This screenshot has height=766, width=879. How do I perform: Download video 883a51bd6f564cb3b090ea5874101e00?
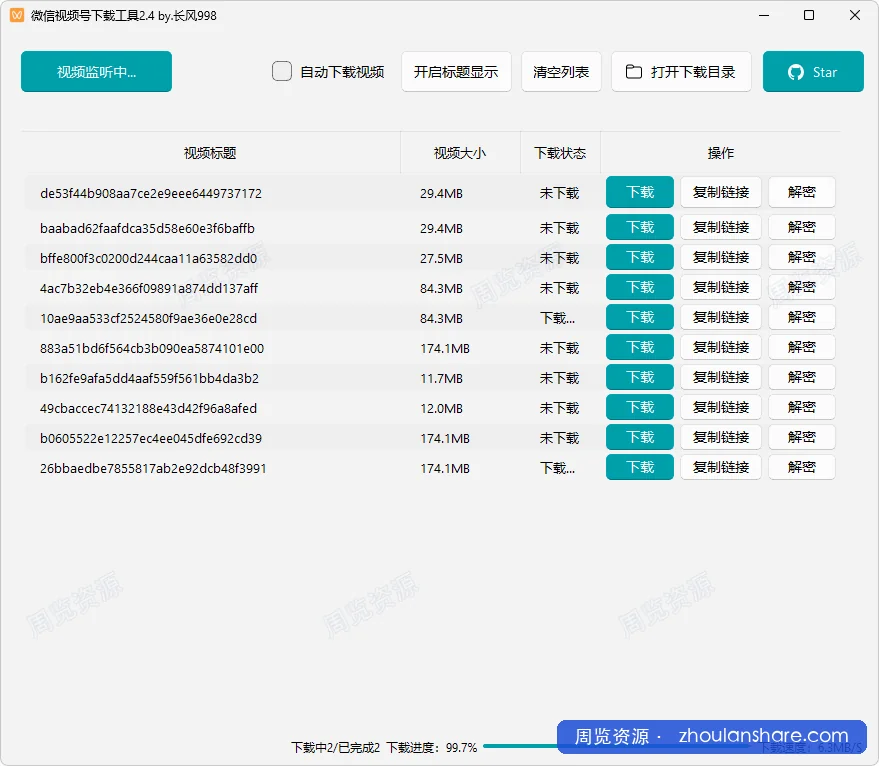640,347
